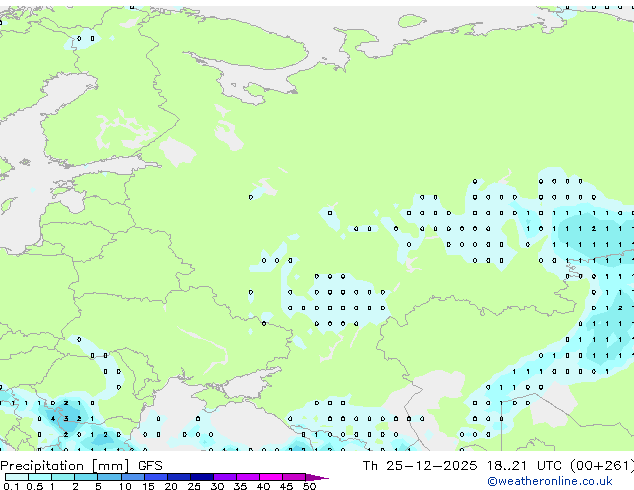Screen dimensions: 634x490
Task: Click the 'Th 25-12-2025' forecast date
Action: pos(420,466)
